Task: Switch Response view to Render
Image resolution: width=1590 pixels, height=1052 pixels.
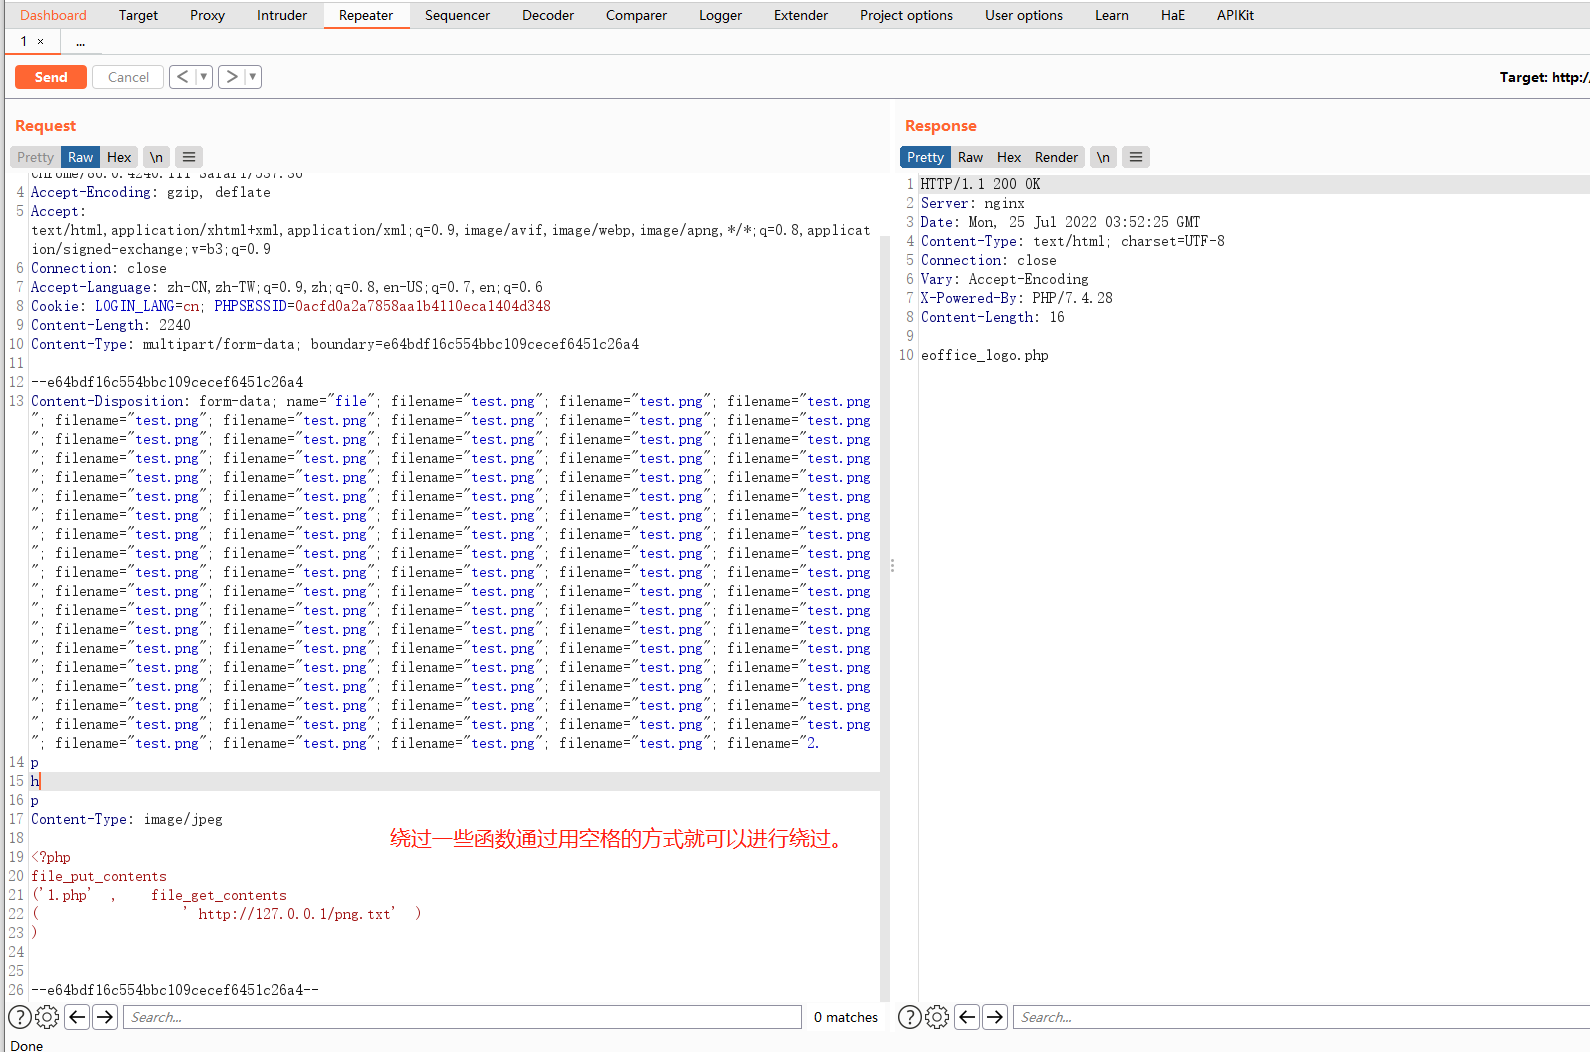Action: (1056, 157)
